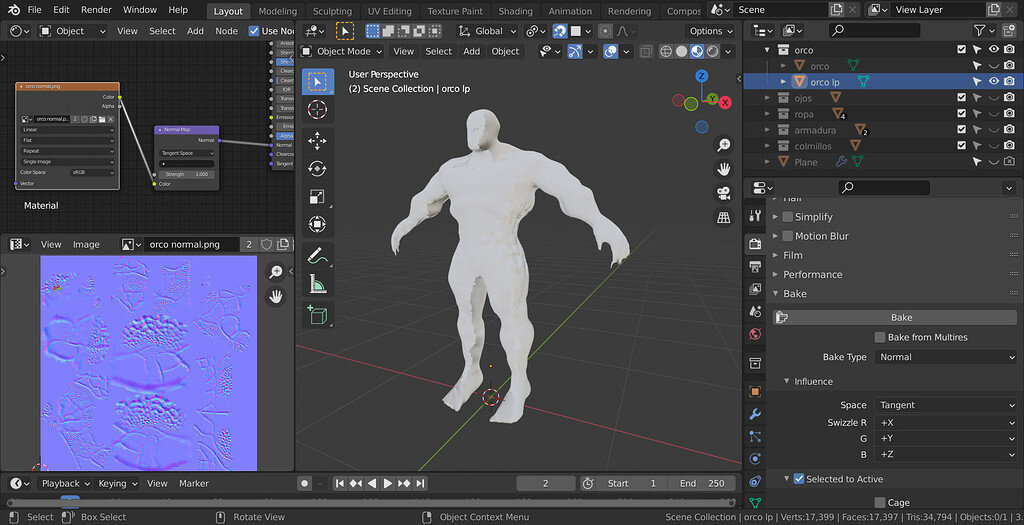The image size is (1024, 525).
Task: Expand the Performance panel
Action: (812, 274)
